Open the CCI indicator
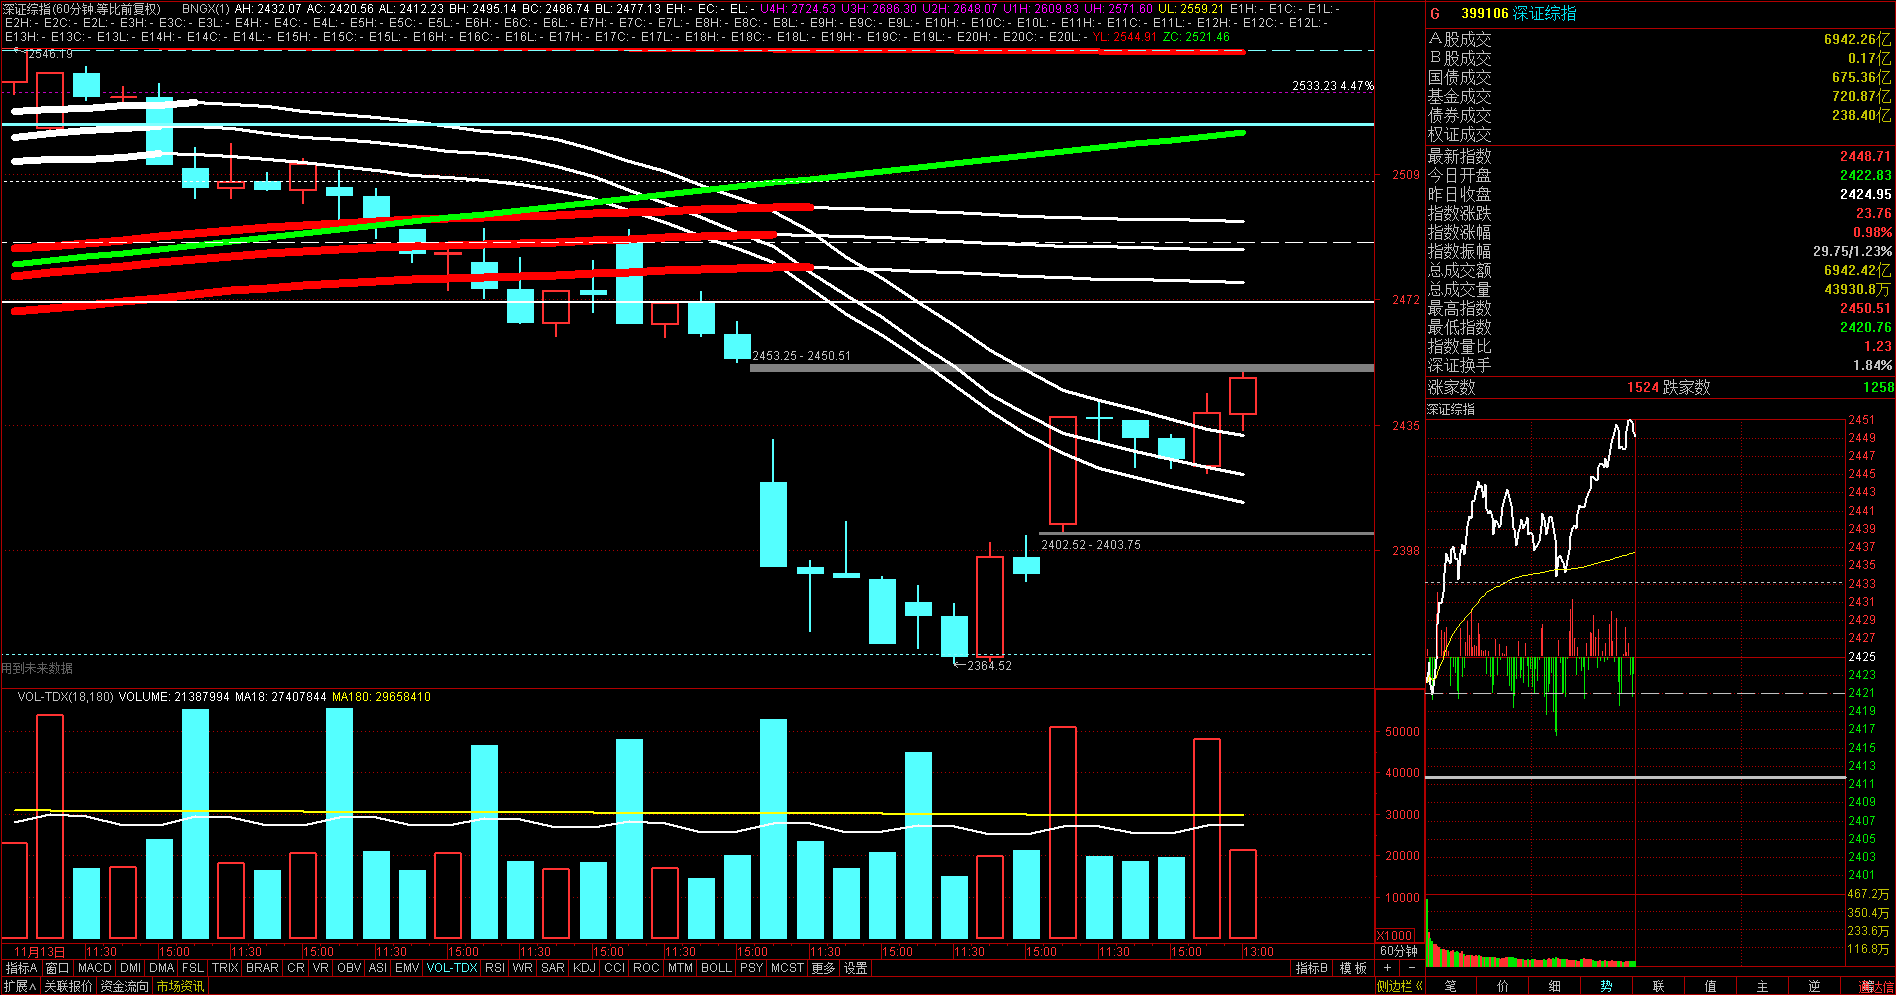The height and width of the screenshot is (995, 1896). [615, 968]
